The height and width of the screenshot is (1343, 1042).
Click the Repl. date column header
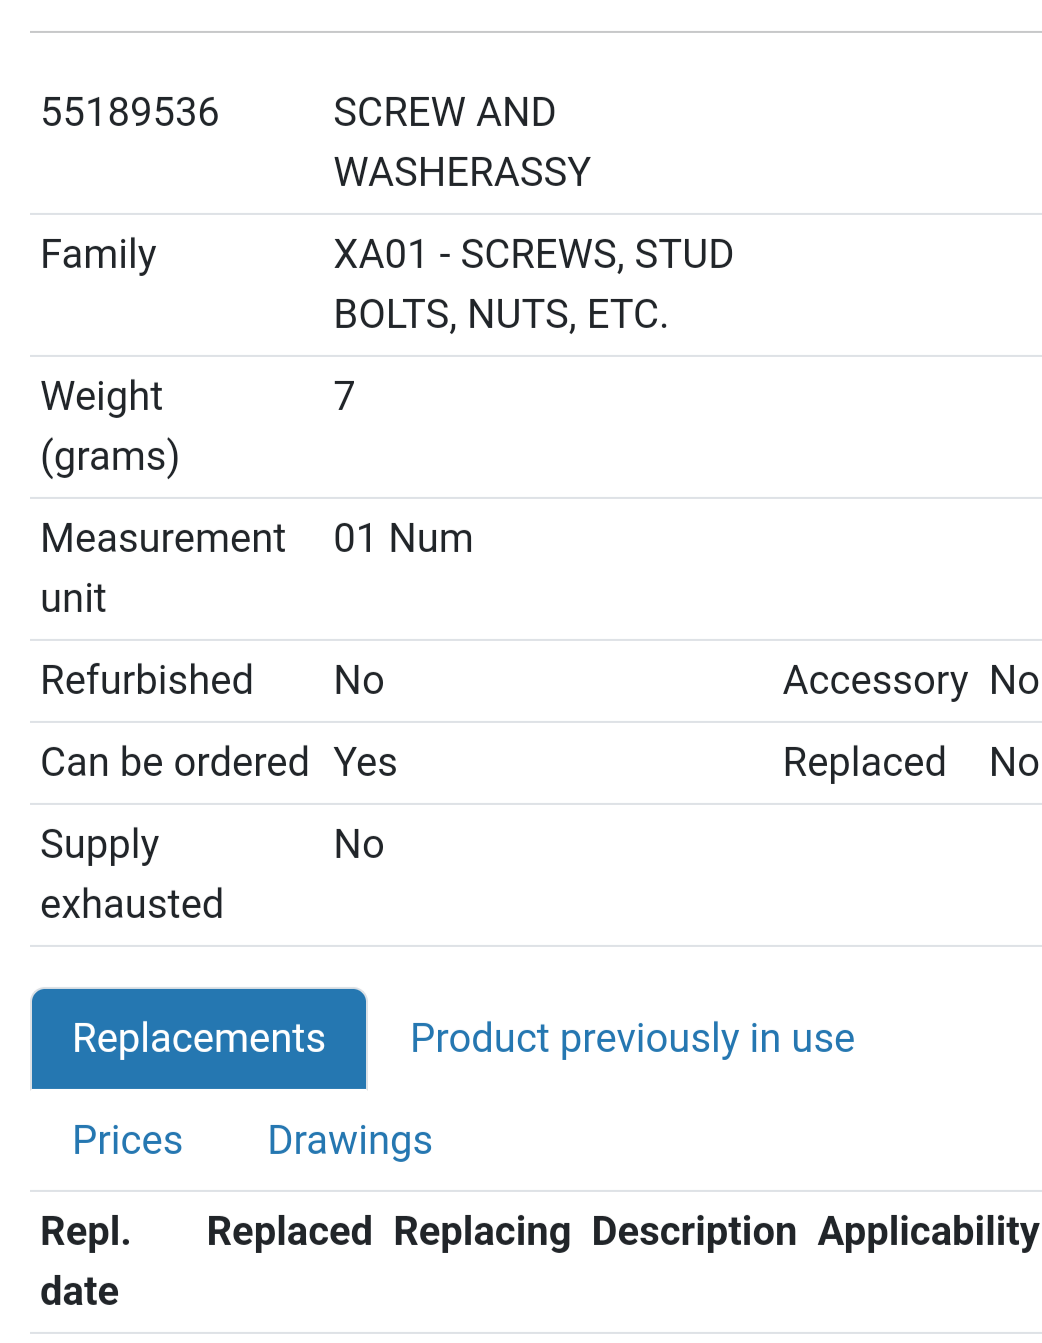coord(86,1261)
